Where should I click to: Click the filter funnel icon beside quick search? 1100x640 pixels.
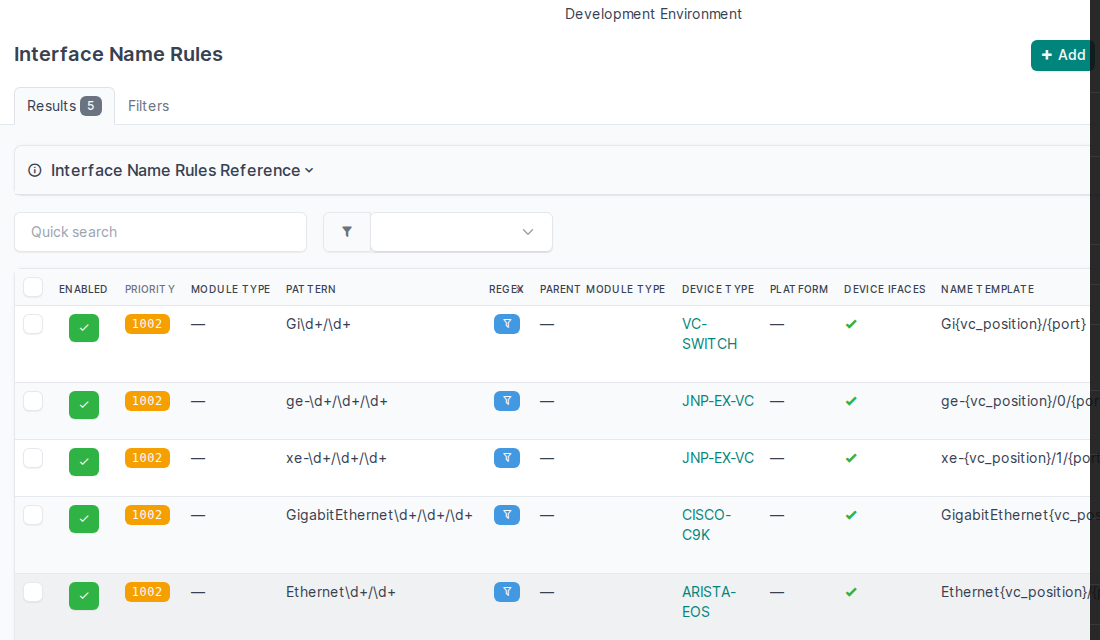(346, 231)
